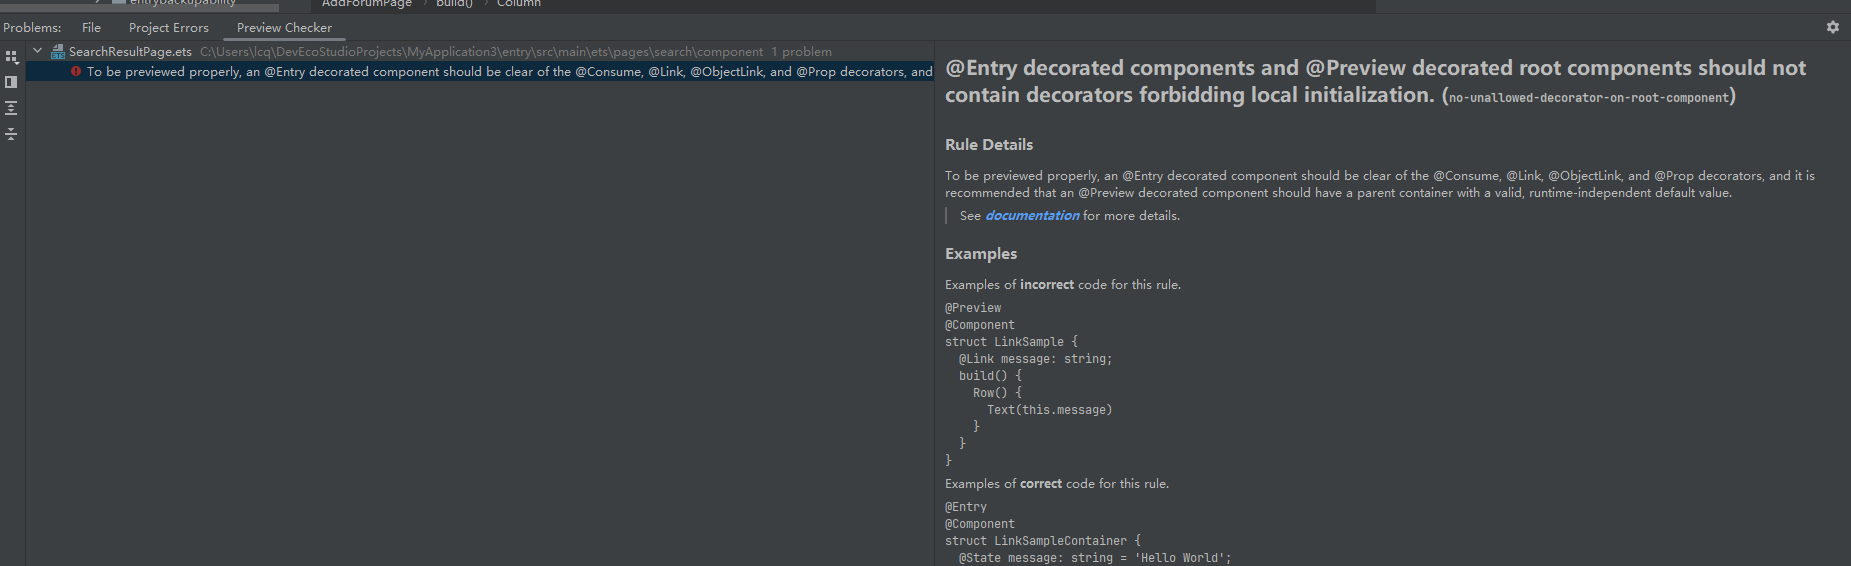Open the Problems panel settings gear
1851x566 pixels.
[1833, 27]
